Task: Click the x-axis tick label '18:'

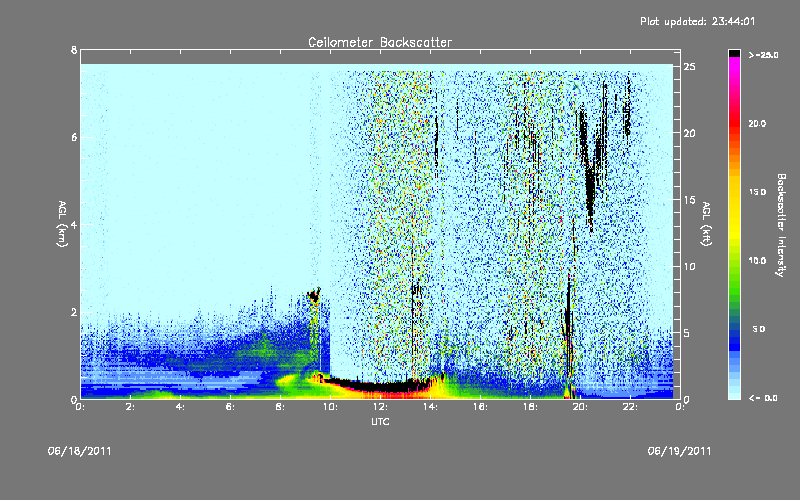Action: pos(531,407)
